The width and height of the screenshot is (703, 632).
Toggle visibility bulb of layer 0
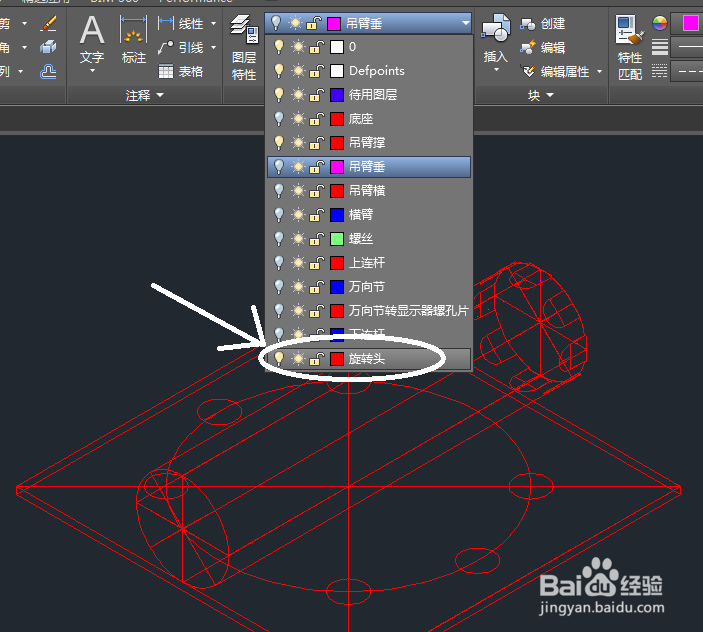coord(279,47)
